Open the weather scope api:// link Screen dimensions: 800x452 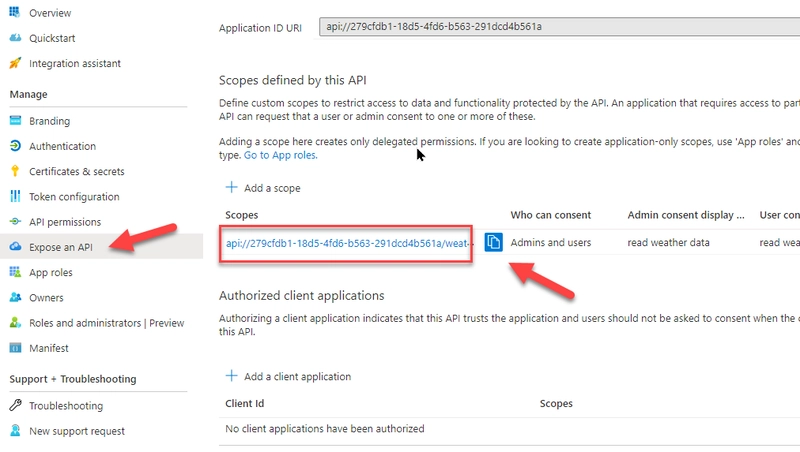pyautogui.click(x=347, y=243)
